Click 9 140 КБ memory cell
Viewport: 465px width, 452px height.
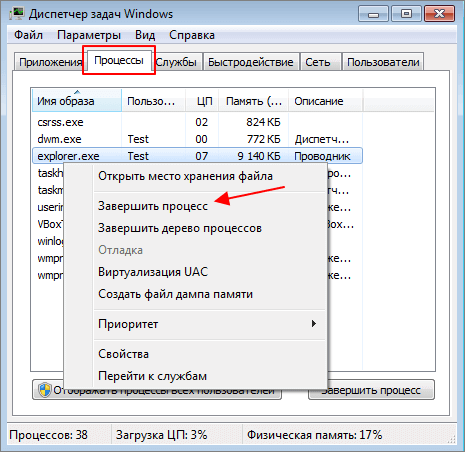click(x=259, y=156)
